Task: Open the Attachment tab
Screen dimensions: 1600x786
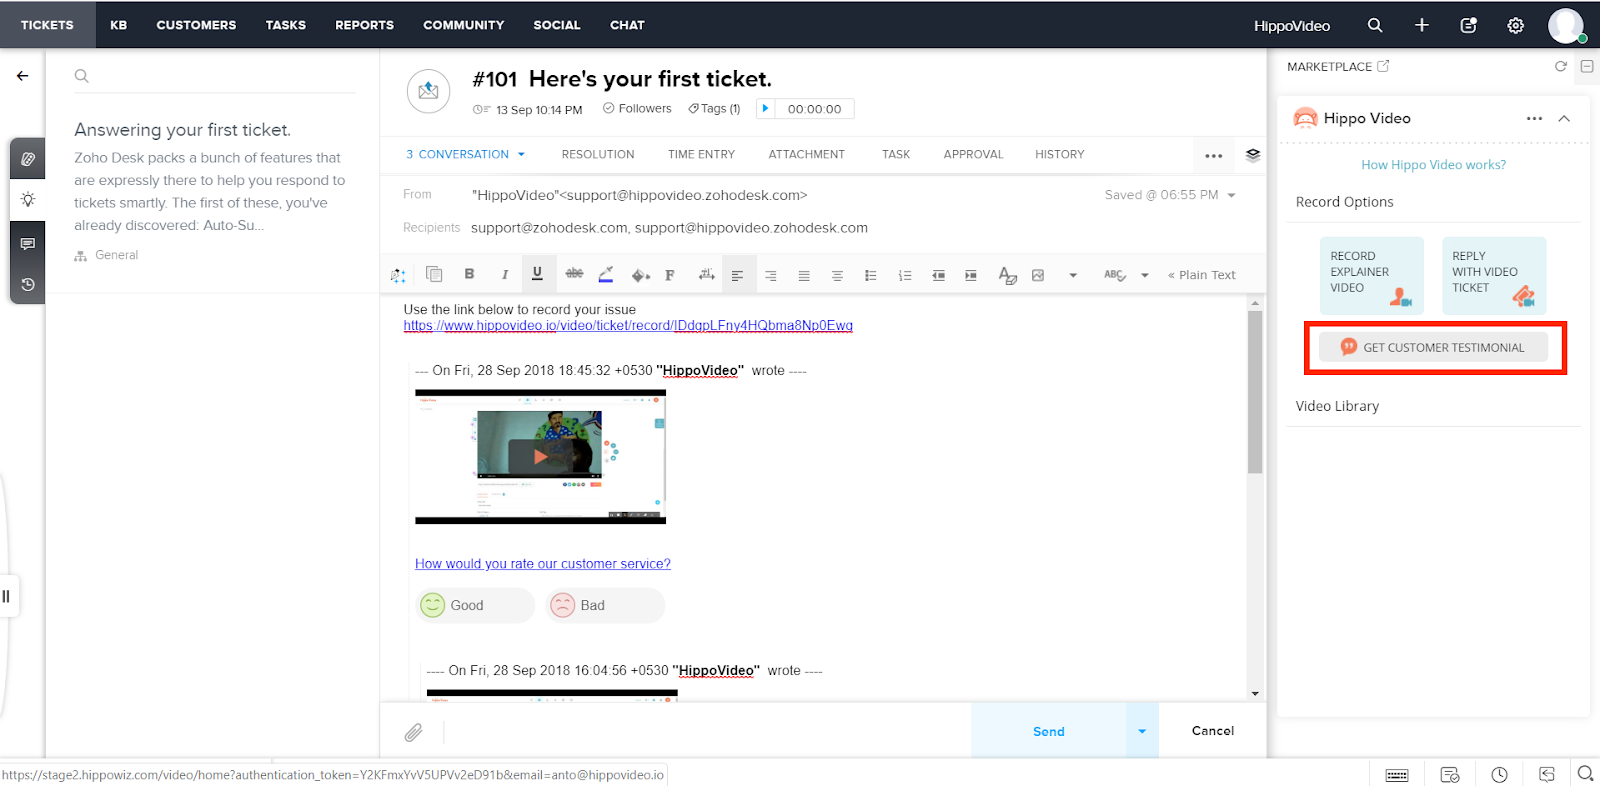Action: point(806,155)
